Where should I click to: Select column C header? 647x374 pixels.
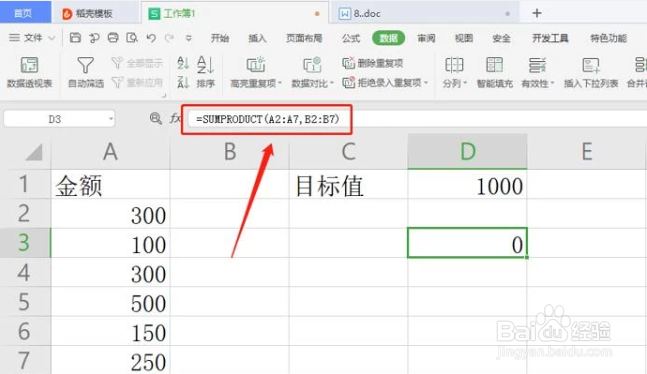pos(348,151)
